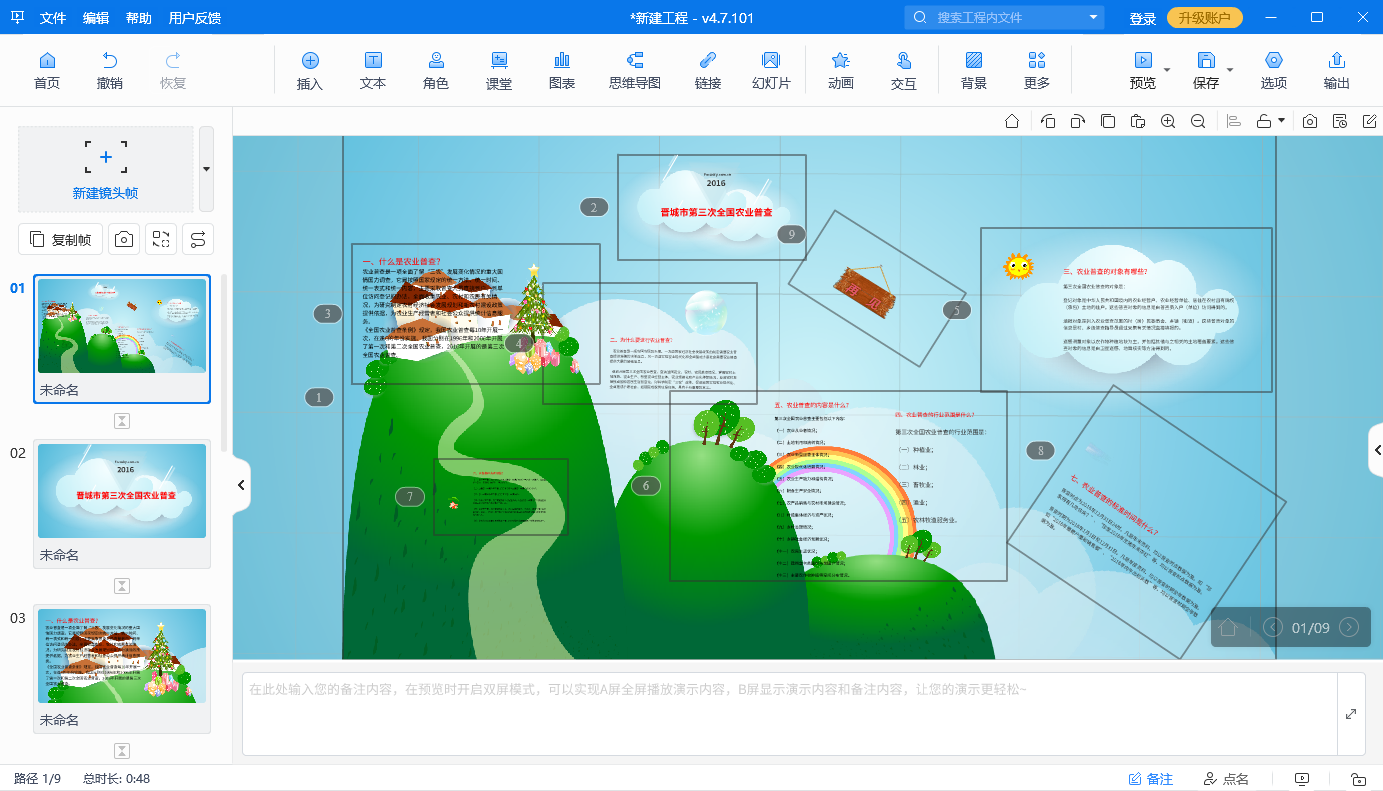The image size is (1383, 791).
Task: Open the 幻灯片 slideshow tool
Action: click(771, 70)
